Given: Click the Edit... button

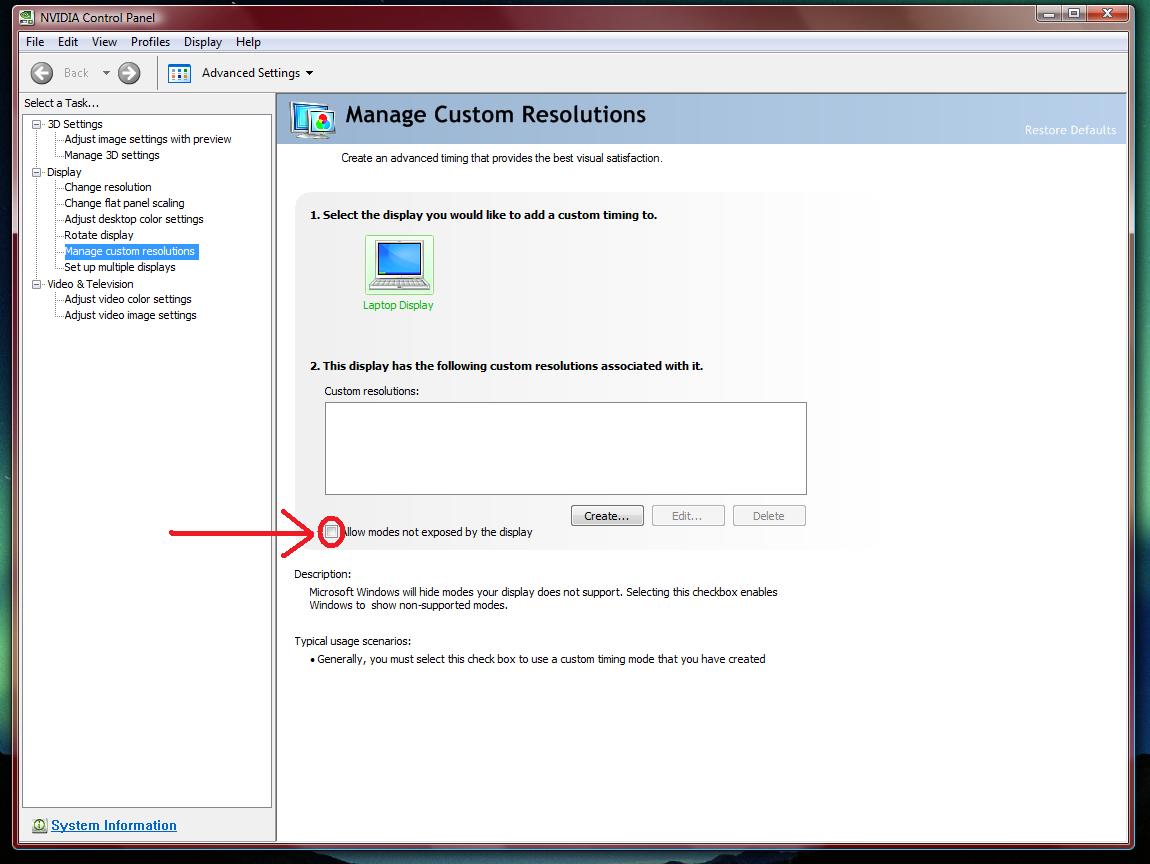Looking at the screenshot, I should point(687,516).
